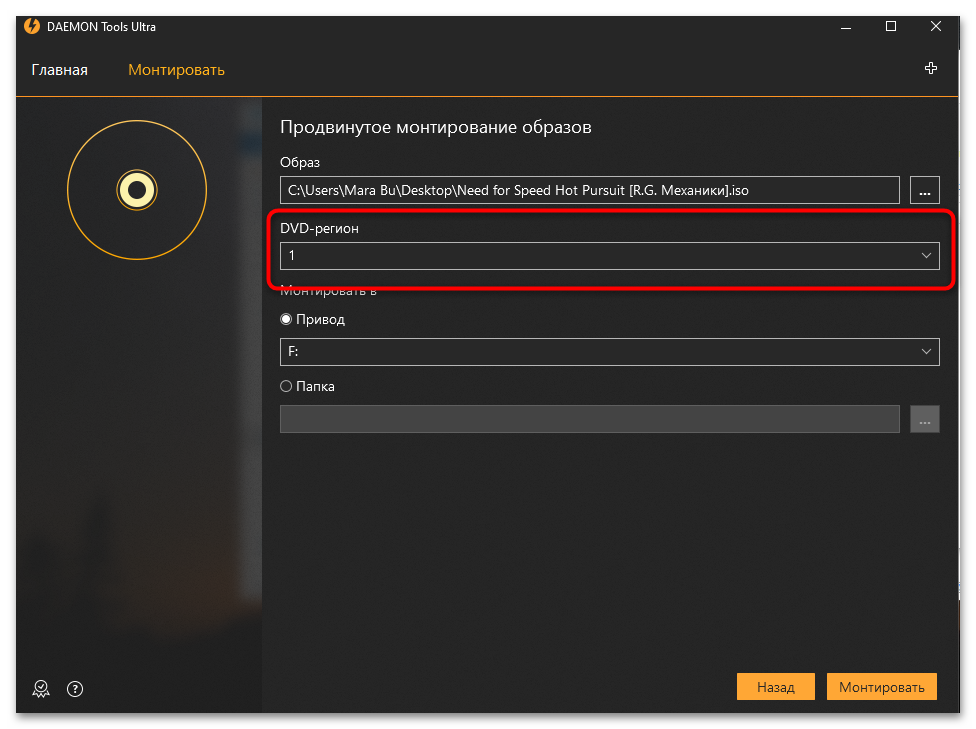Click the Папка folder path field
This screenshot has width=976, height=729.
tap(589, 419)
